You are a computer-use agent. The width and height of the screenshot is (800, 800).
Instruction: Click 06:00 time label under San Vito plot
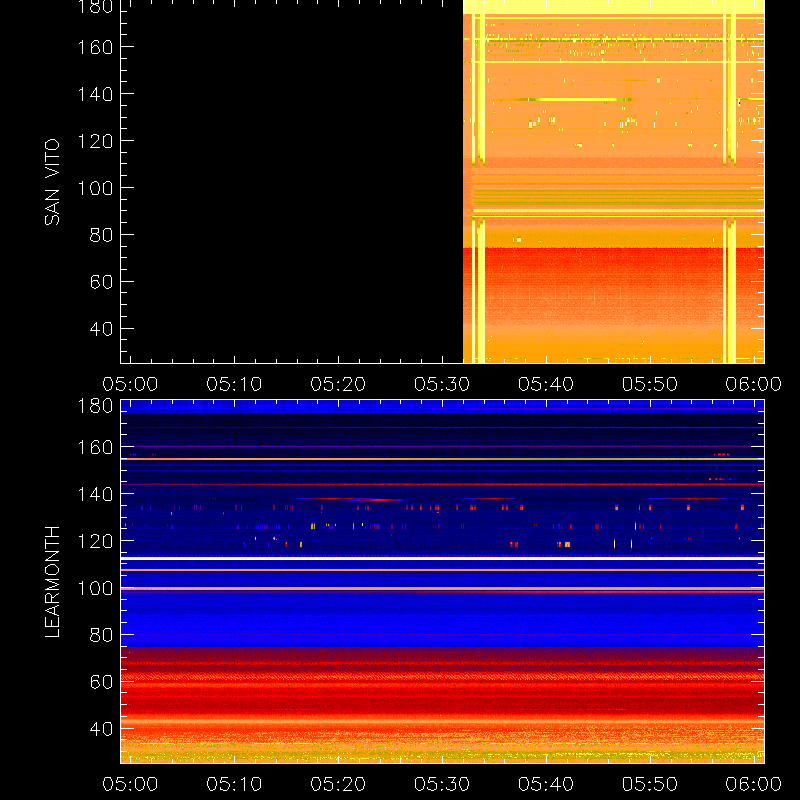pyautogui.click(x=754, y=384)
